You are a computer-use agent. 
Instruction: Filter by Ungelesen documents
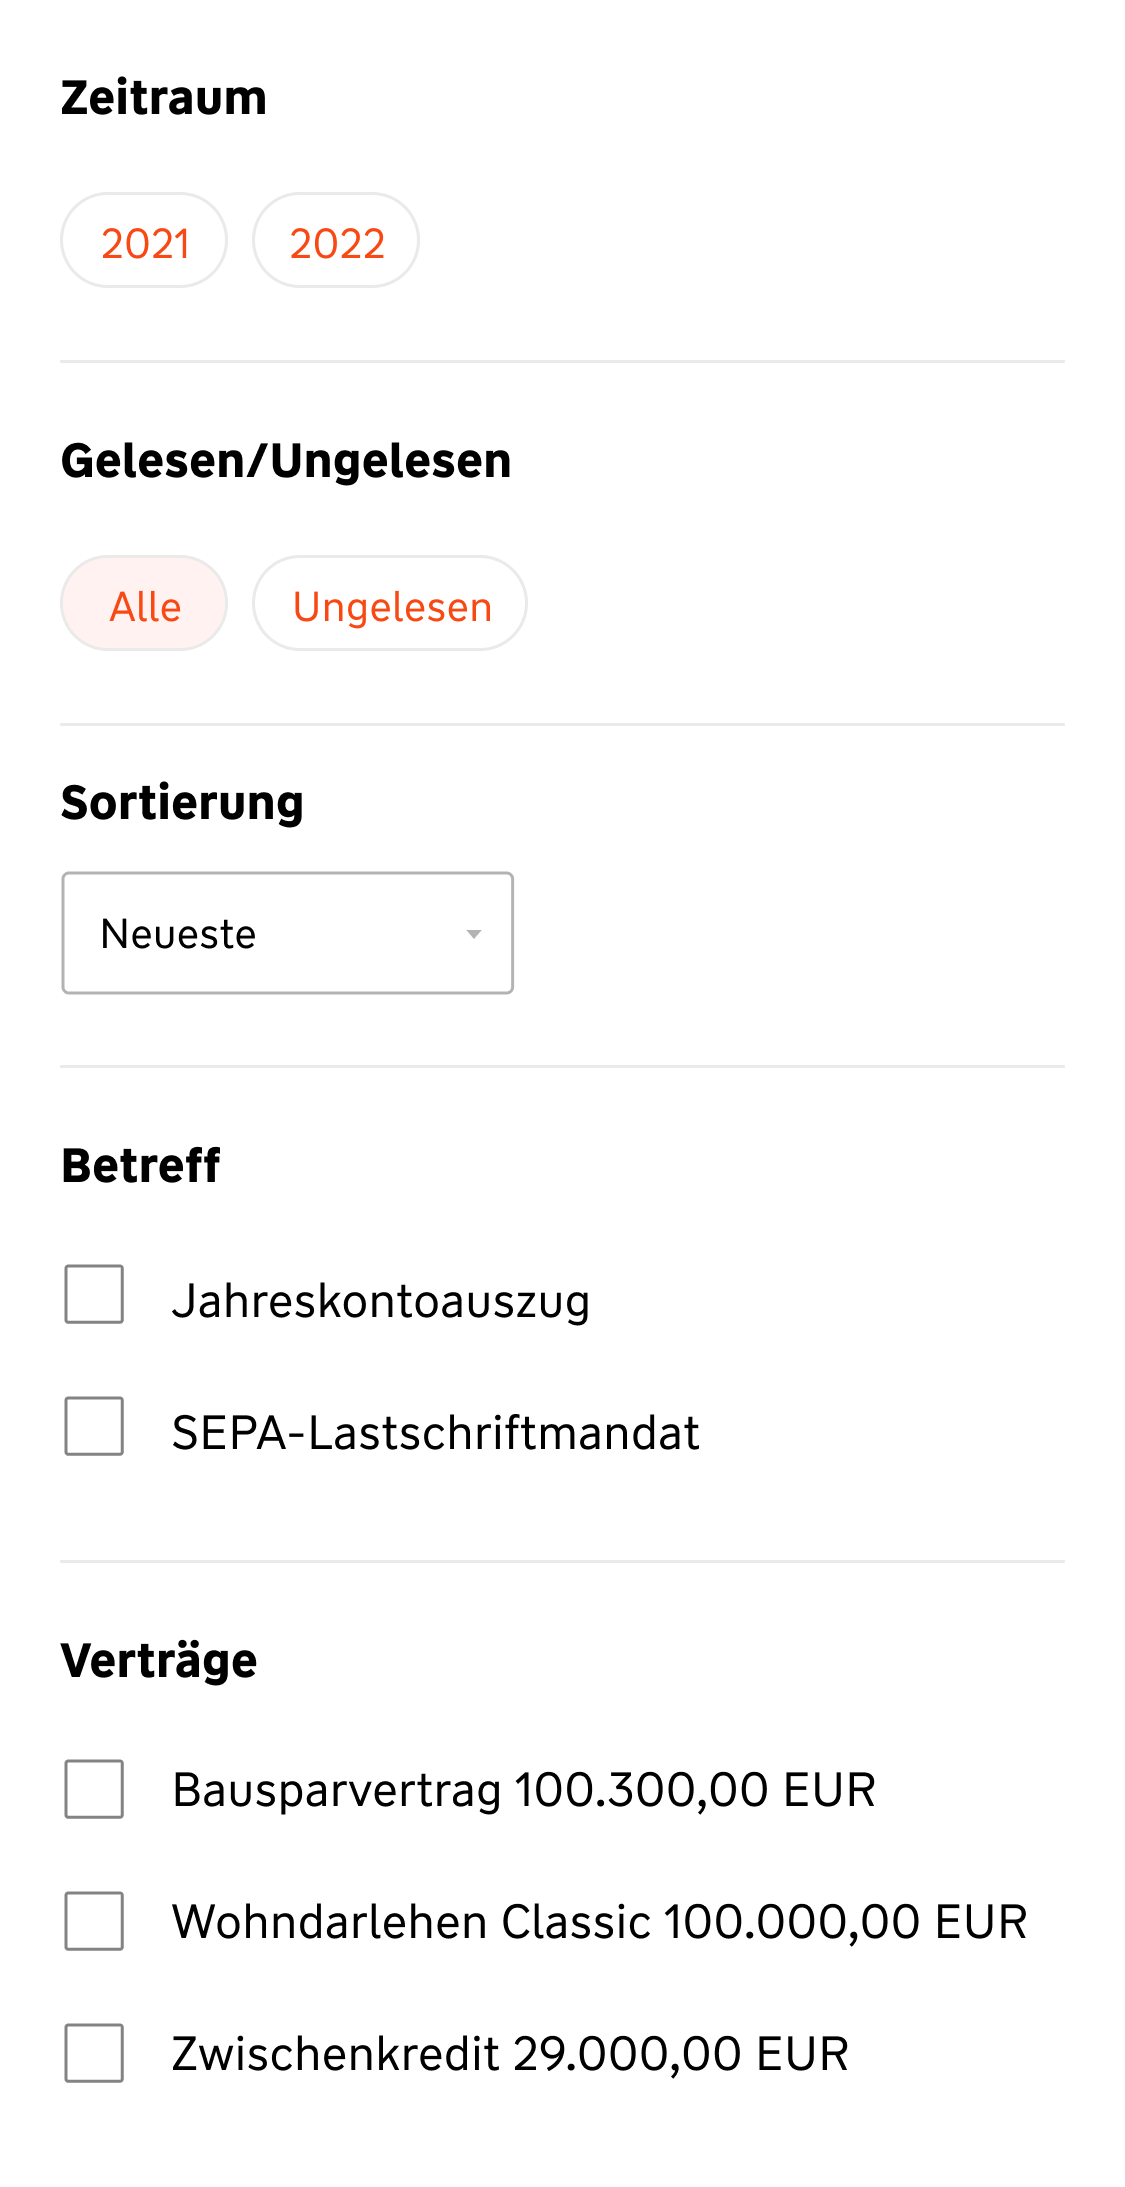(x=390, y=604)
